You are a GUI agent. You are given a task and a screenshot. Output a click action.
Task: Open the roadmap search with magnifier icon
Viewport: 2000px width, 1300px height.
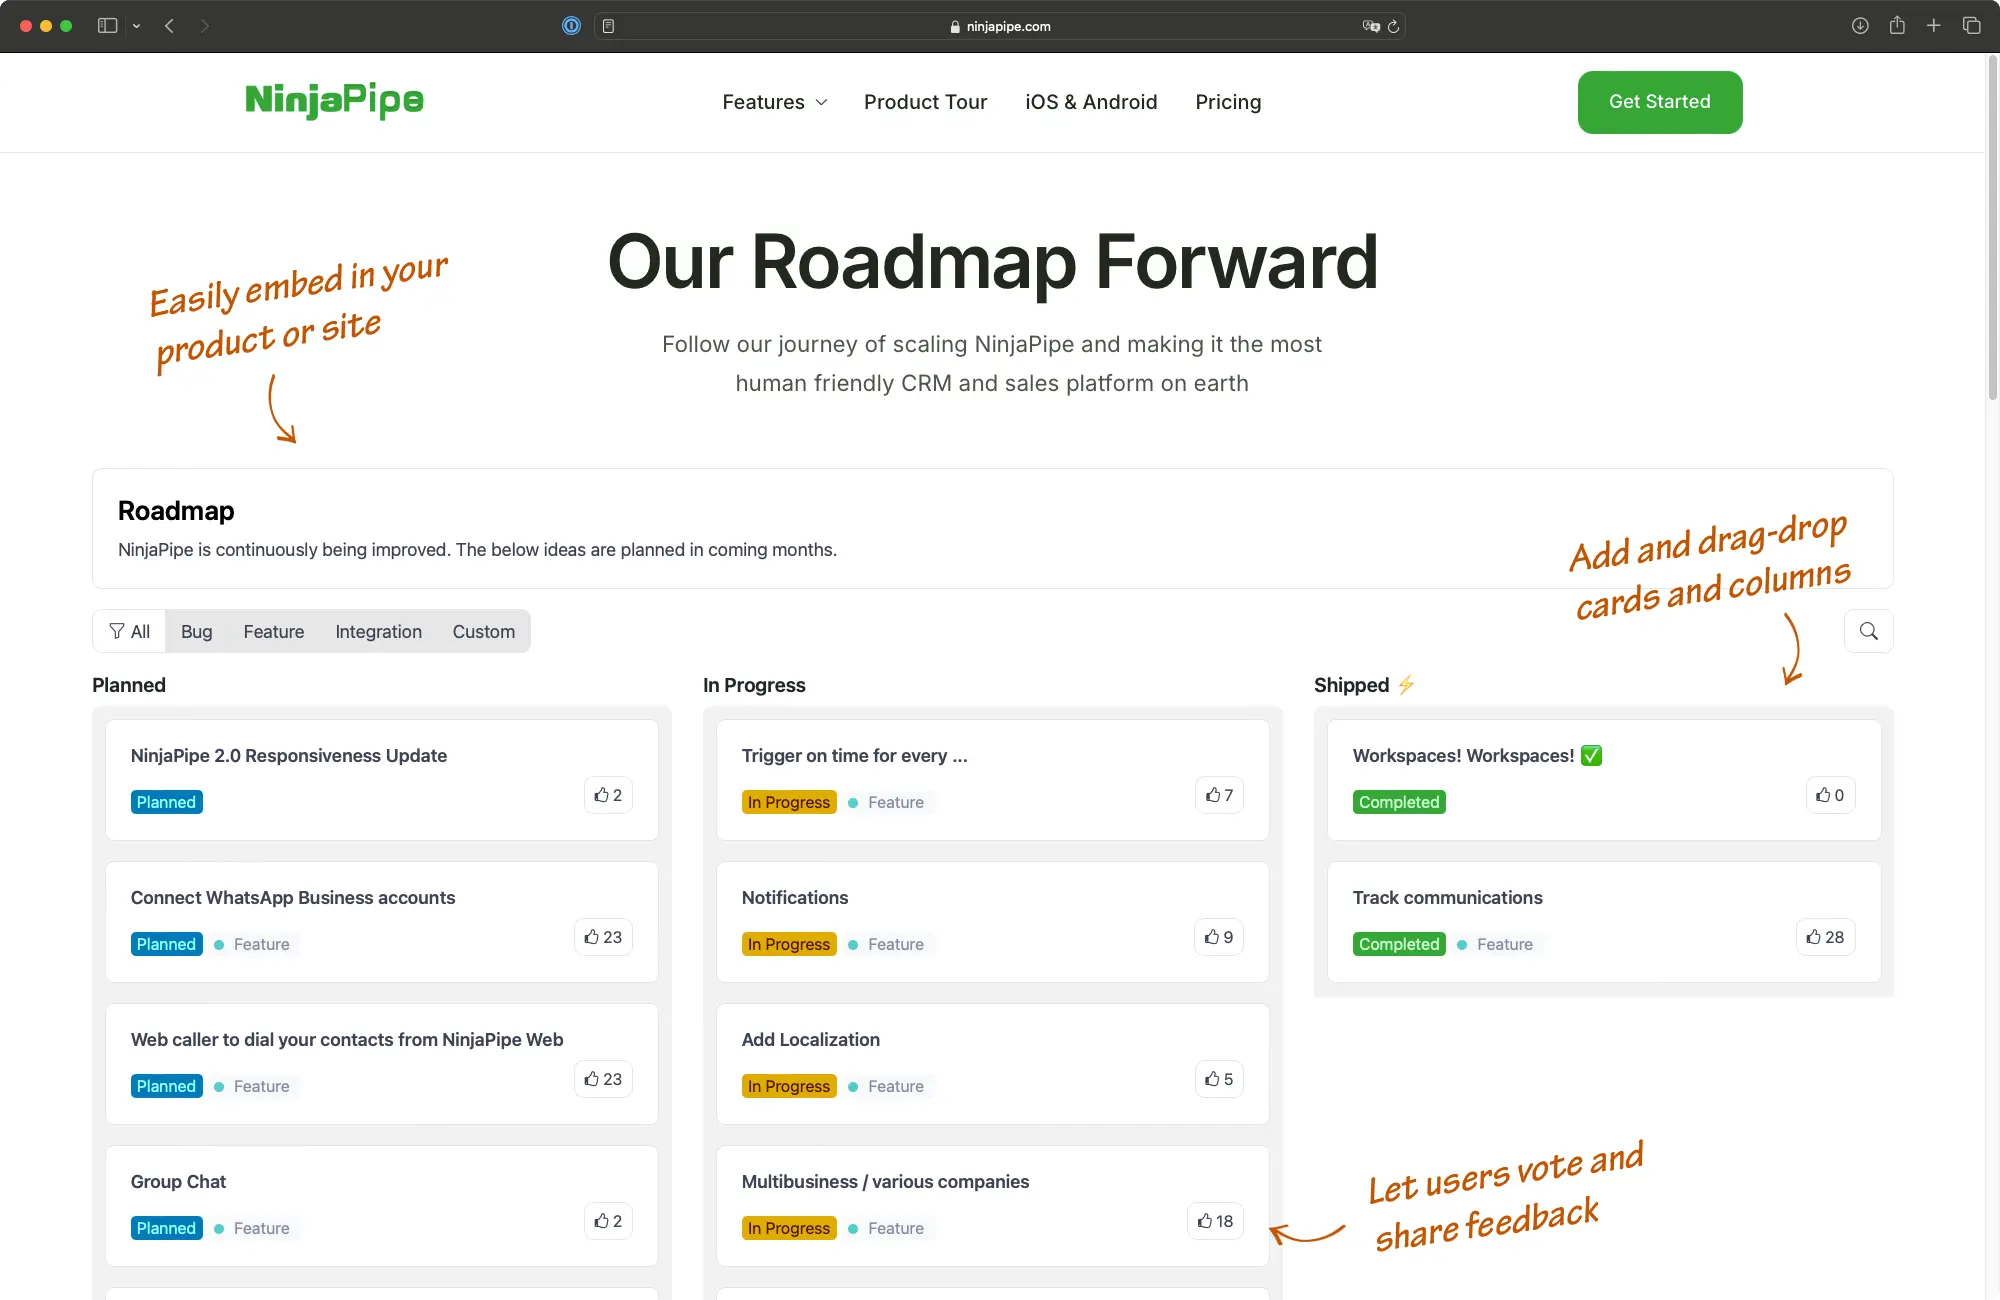(x=1868, y=631)
